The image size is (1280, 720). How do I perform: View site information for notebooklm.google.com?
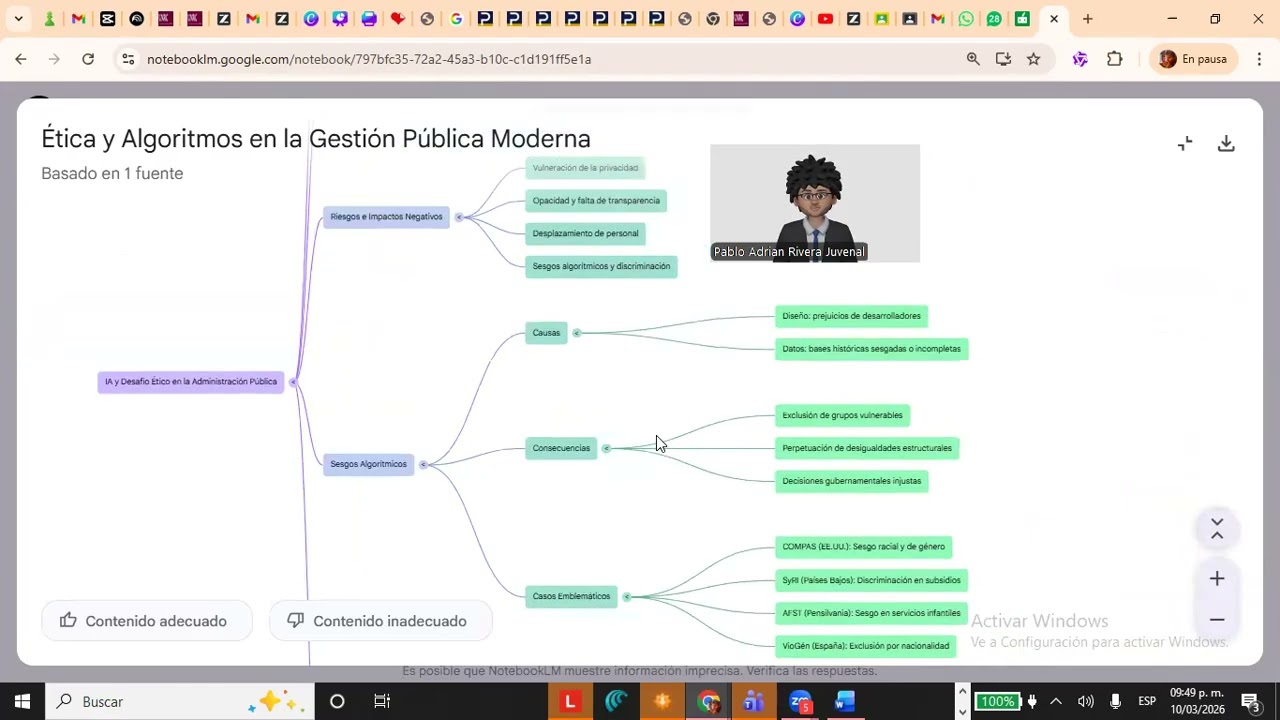(x=128, y=59)
